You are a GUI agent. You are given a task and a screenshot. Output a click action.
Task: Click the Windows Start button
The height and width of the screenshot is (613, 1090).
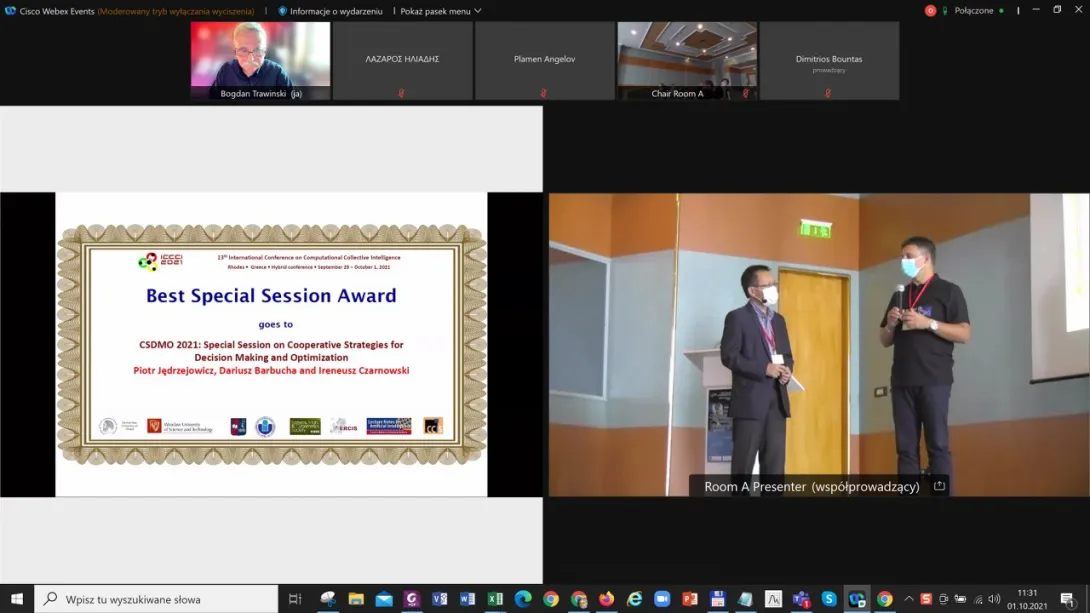point(17,599)
